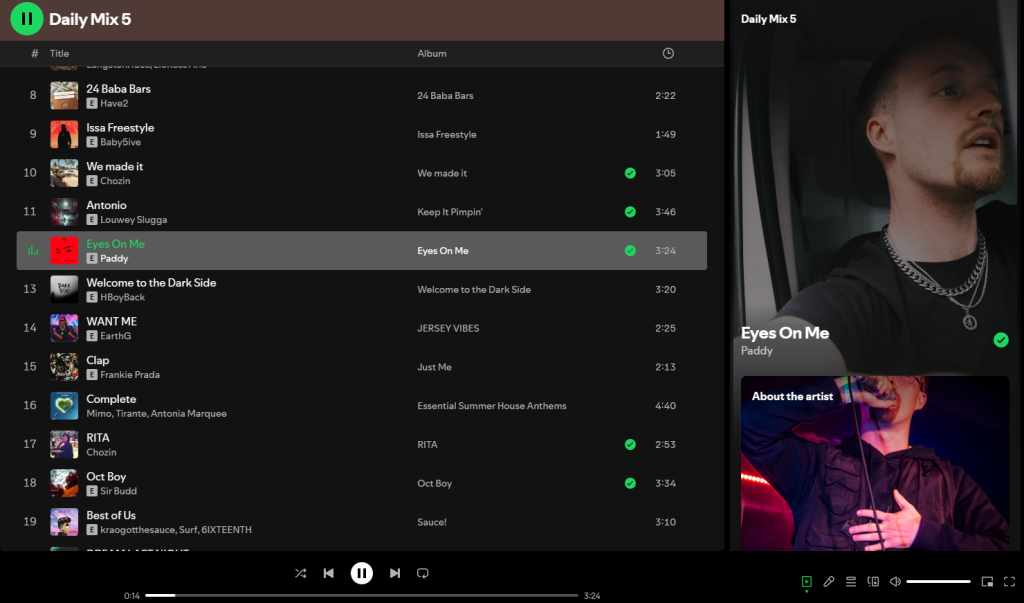Image resolution: width=1024 pixels, height=603 pixels.
Task: Click Welcome to the Dark Side cover art
Action: tap(64, 289)
